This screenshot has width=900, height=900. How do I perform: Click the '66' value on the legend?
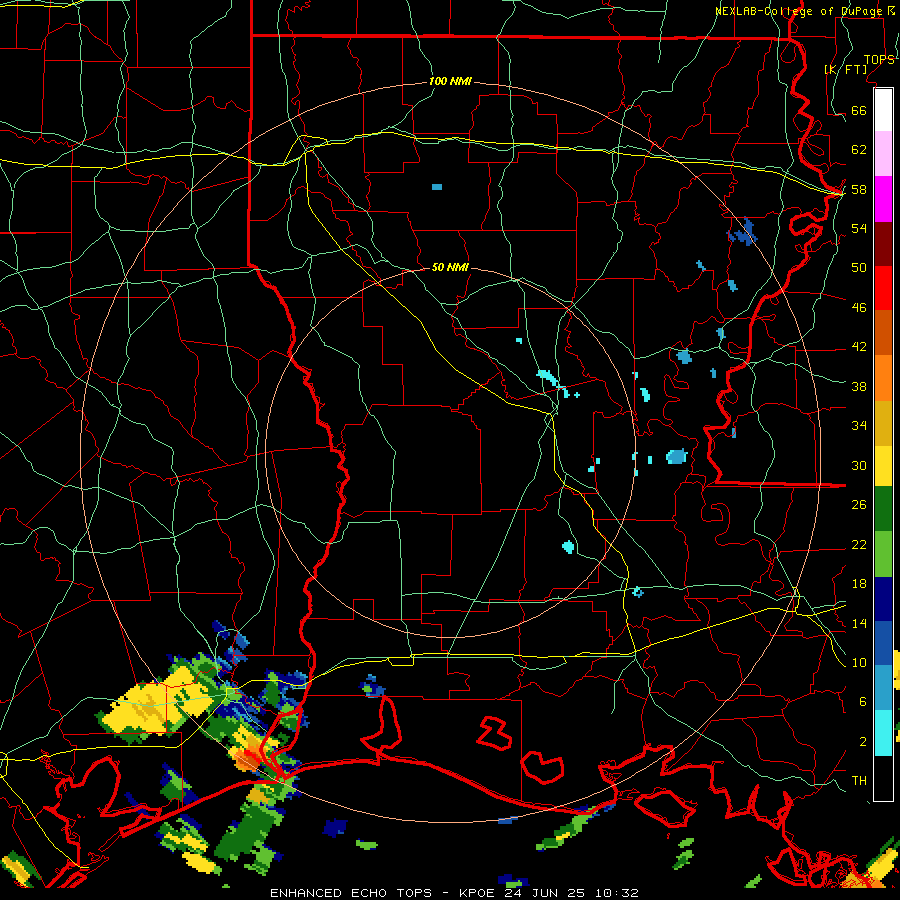pos(859,110)
